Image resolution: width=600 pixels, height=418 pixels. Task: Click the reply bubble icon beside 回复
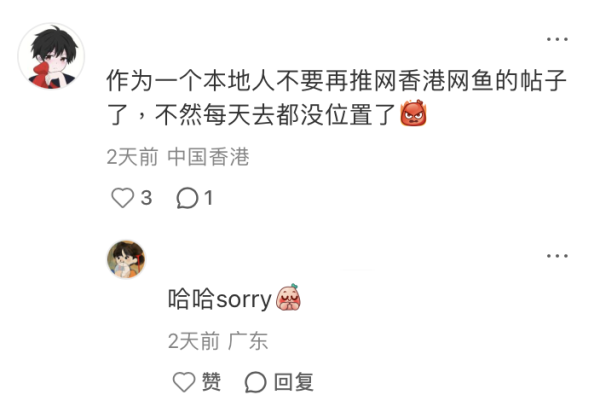[x=255, y=382]
